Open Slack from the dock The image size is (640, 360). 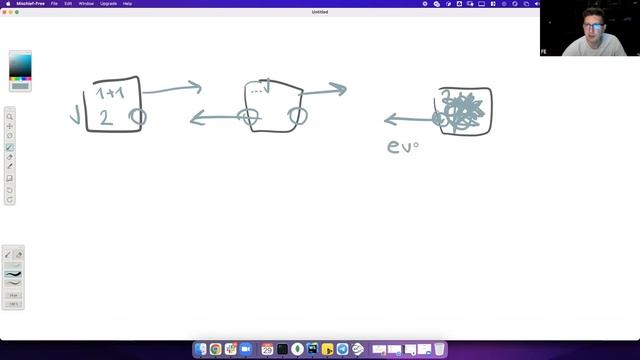pyautogui.click(x=231, y=349)
